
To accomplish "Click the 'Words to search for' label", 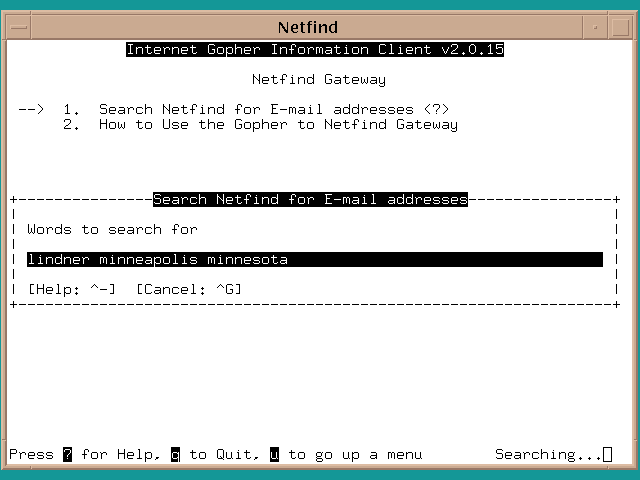I will [112, 229].
